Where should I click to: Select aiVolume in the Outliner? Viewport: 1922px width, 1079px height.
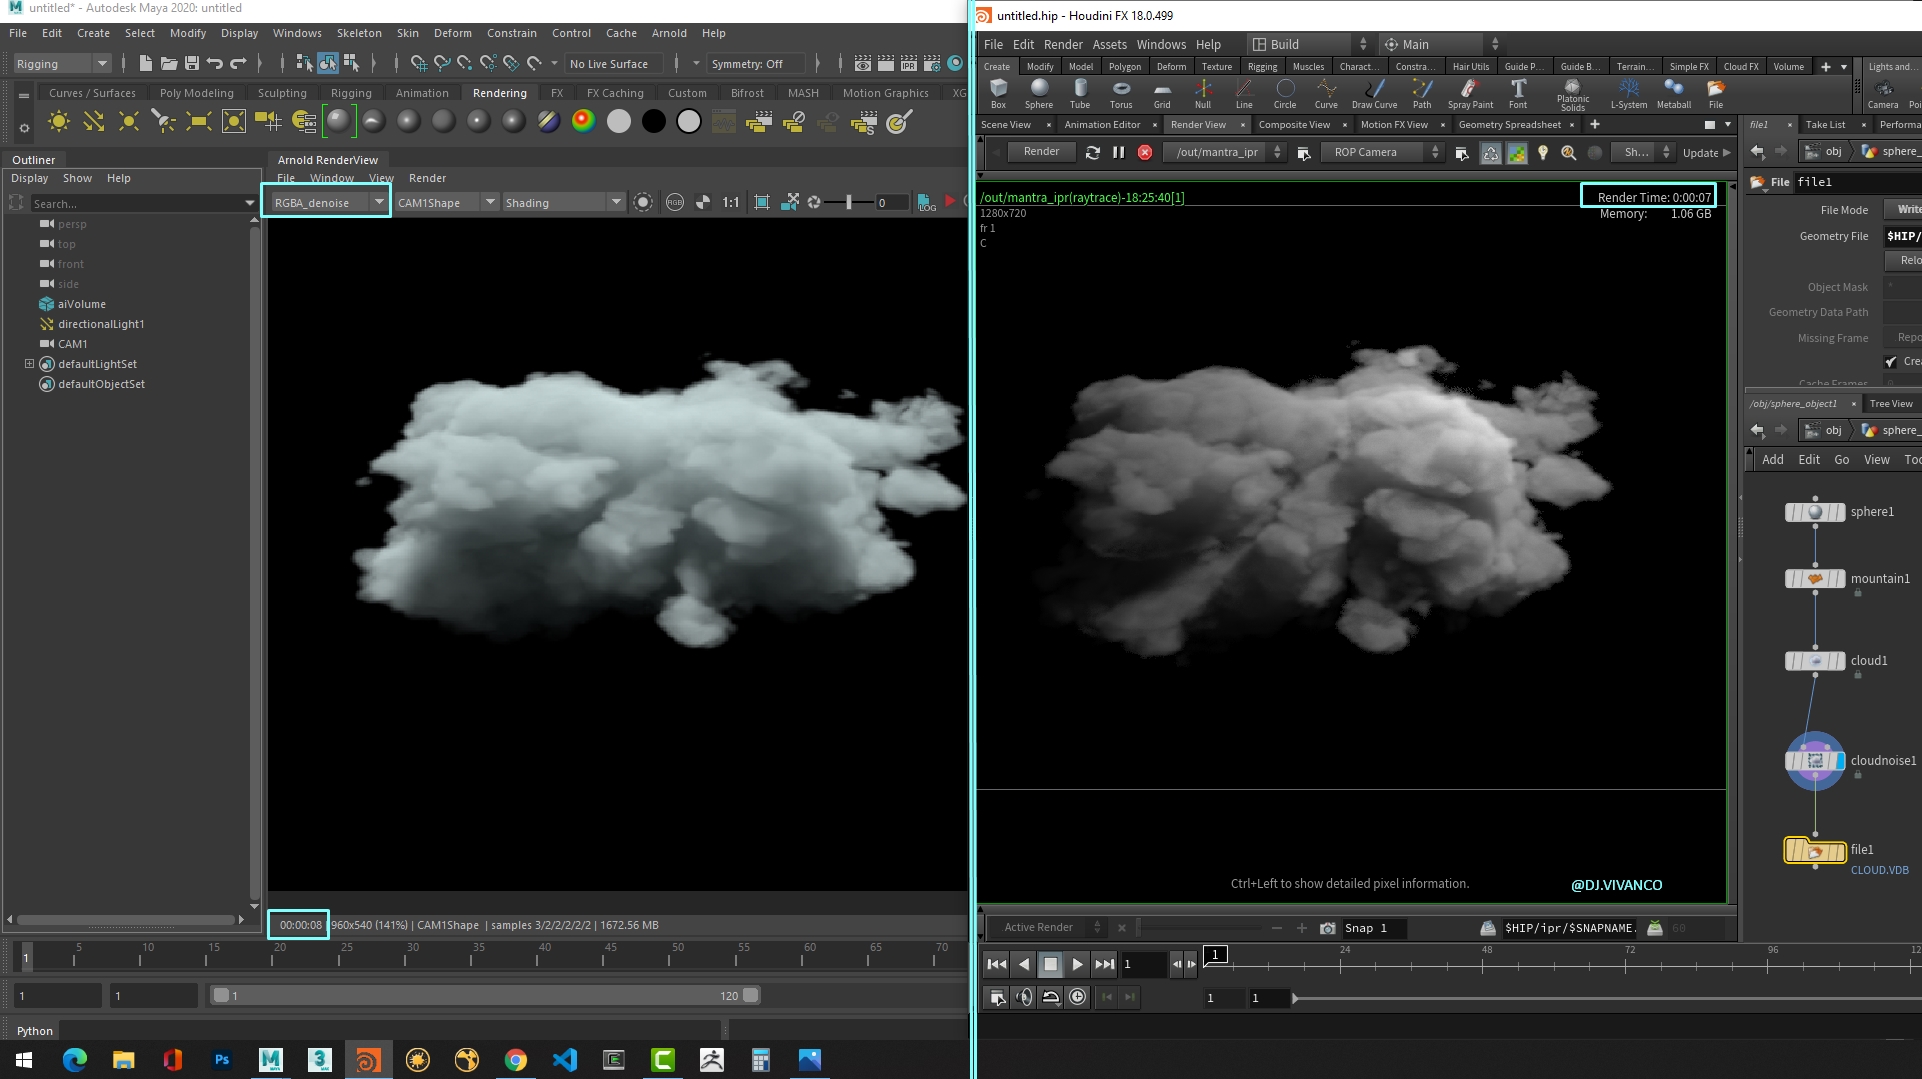[x=81, y=304]
